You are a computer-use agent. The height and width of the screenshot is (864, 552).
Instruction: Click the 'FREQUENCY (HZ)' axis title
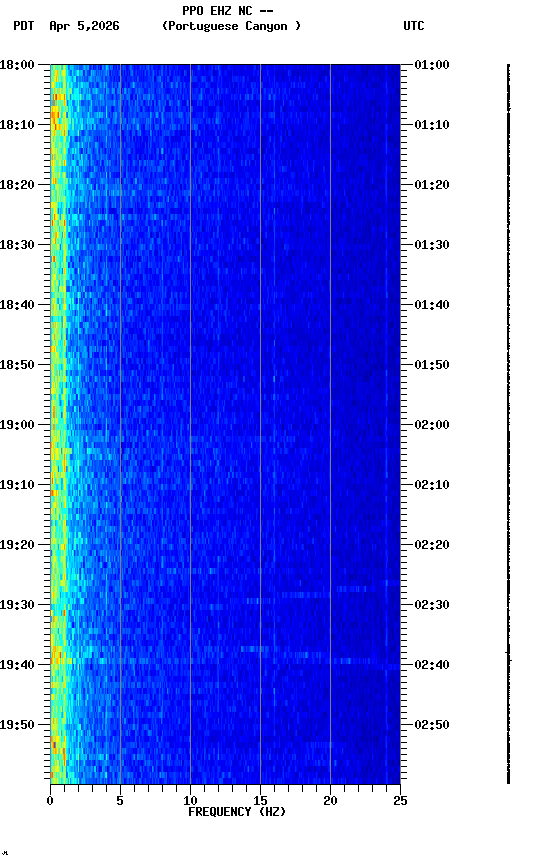point(237,813)
